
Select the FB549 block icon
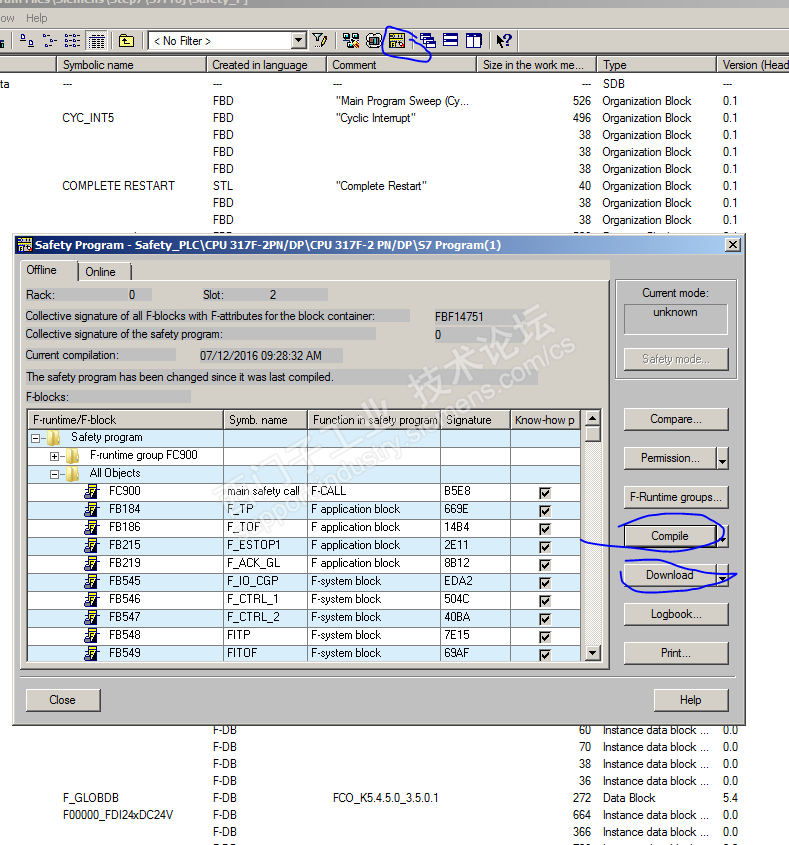[92, 653]
